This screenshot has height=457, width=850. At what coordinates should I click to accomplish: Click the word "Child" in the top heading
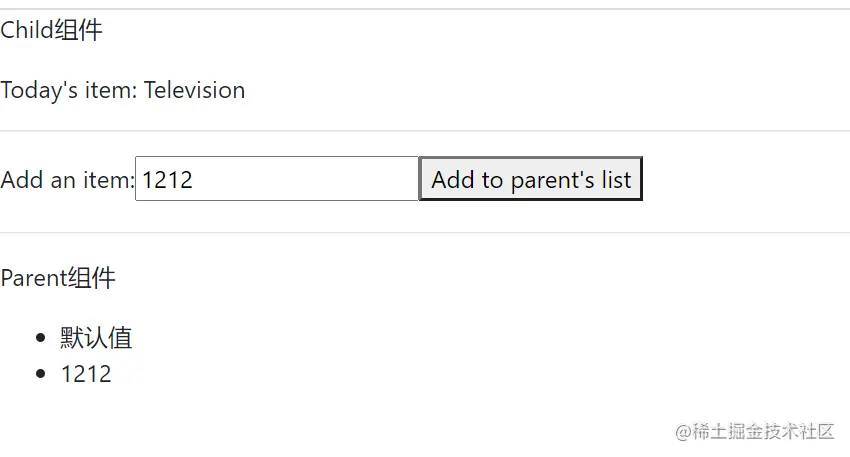coord(27,31)
